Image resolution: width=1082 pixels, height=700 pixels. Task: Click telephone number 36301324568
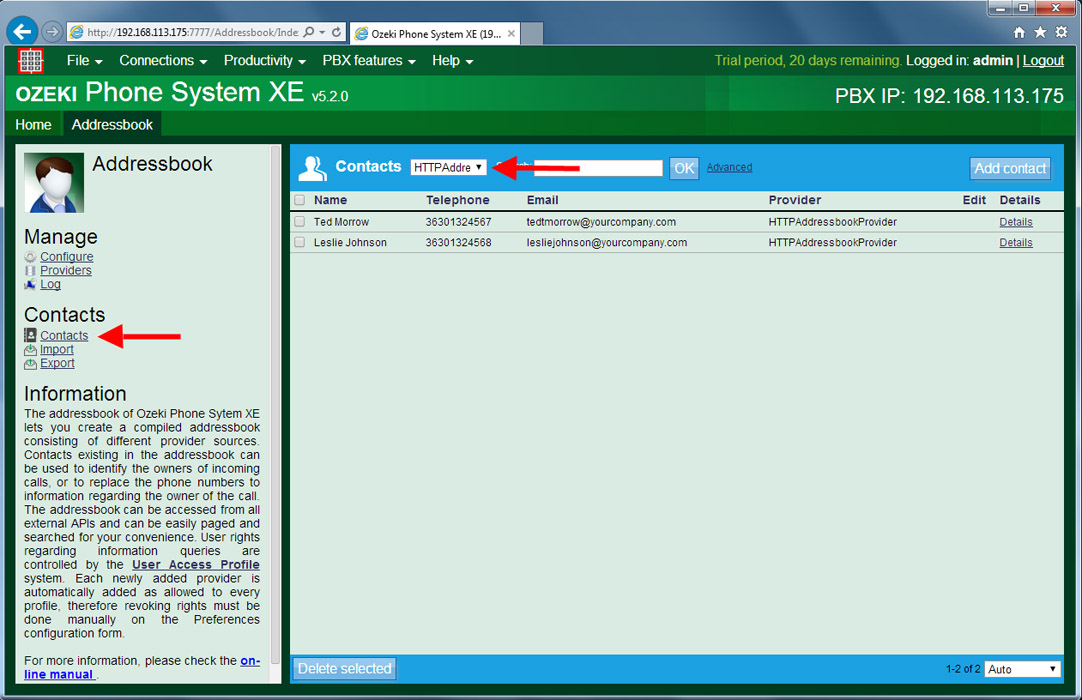pyautogui.click(x=458, y=243)
